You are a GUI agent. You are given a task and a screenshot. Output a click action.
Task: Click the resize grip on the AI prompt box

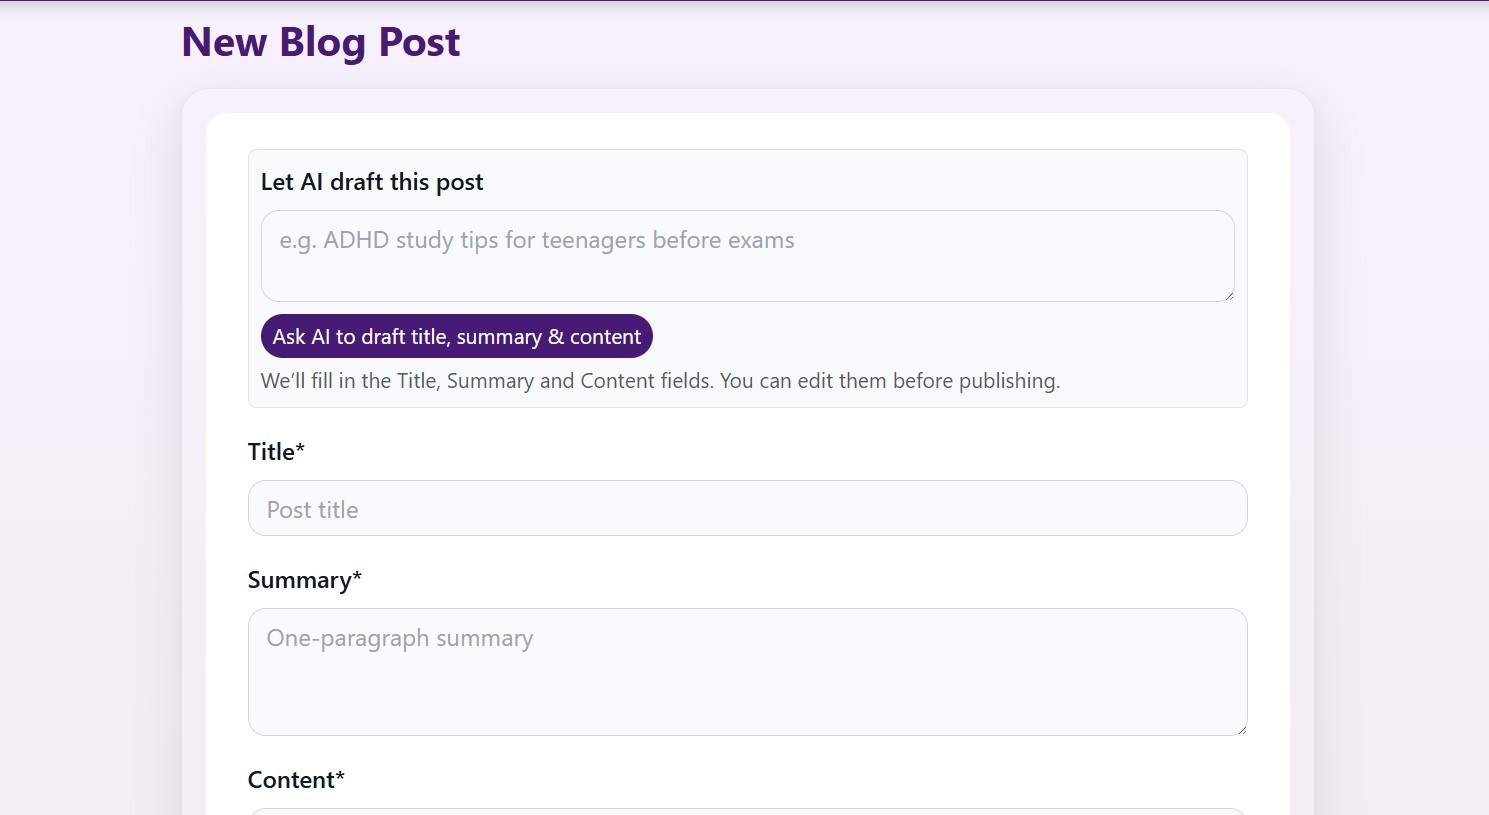(1229, 297)
